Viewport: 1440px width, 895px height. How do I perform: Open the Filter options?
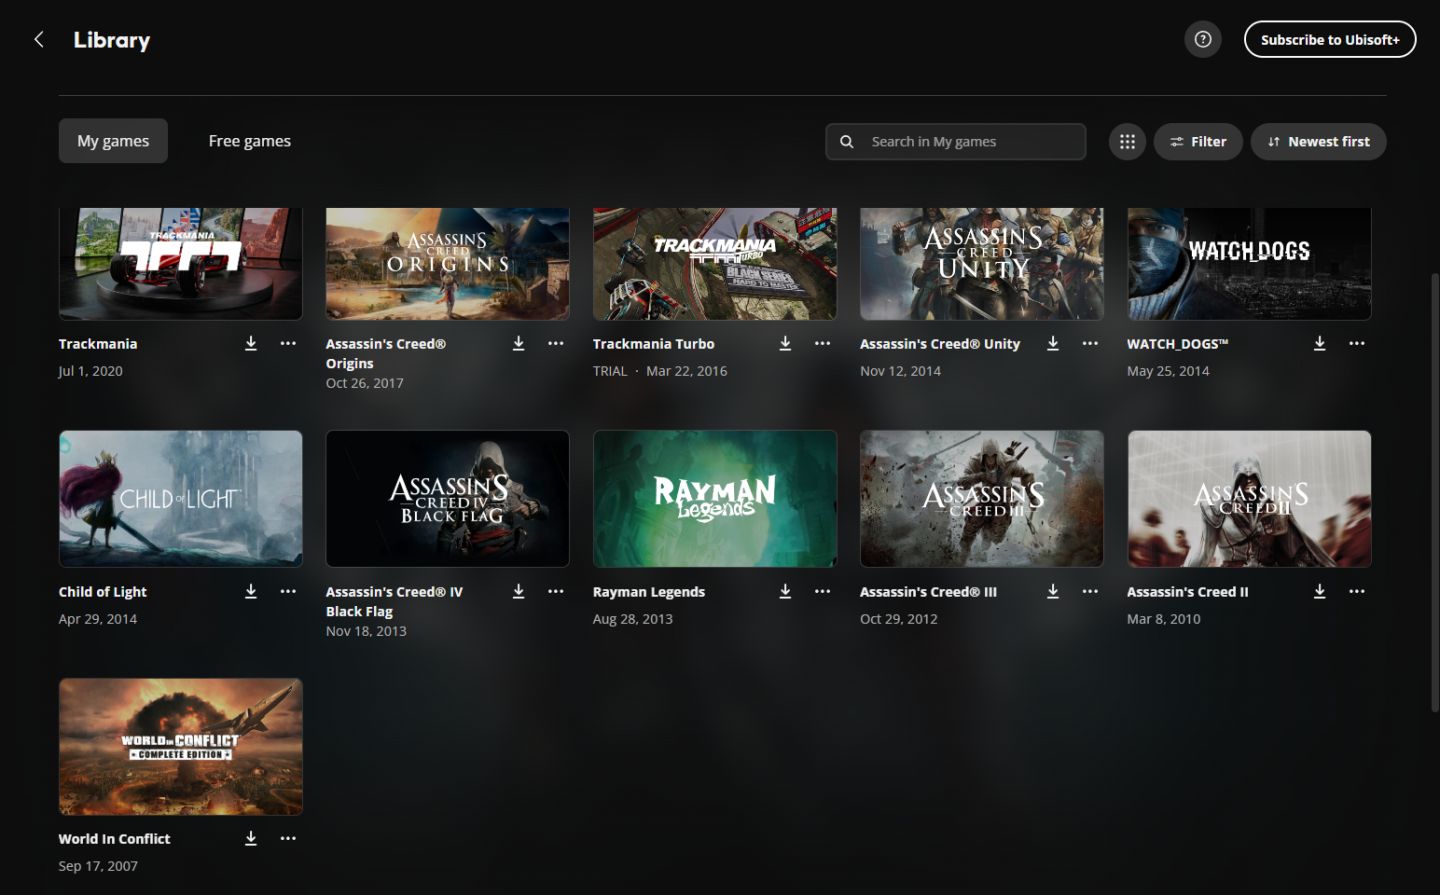1198,142
